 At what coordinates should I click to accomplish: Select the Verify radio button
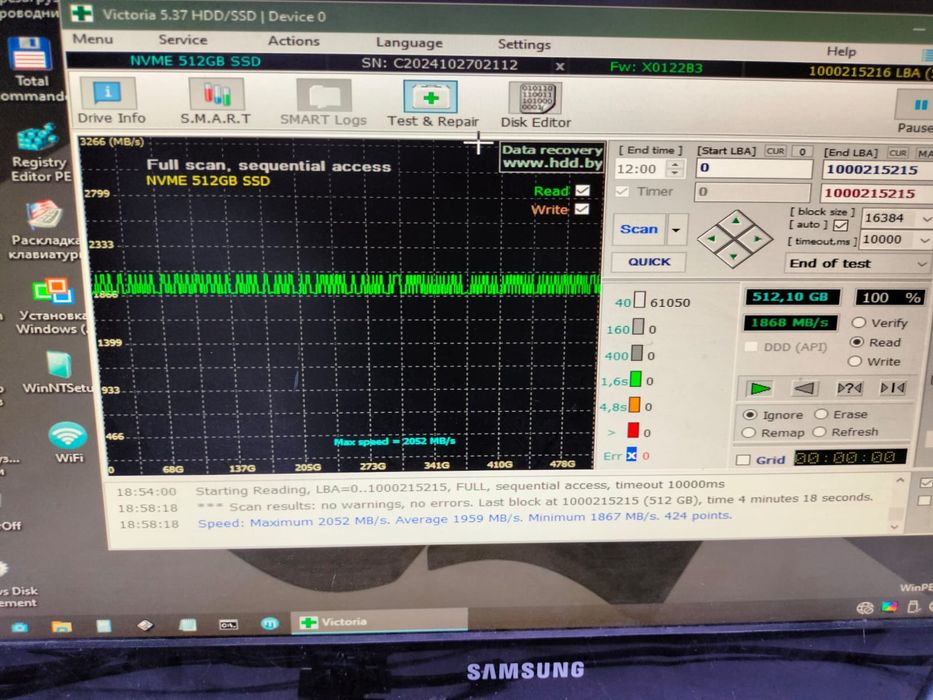[858, 323]
